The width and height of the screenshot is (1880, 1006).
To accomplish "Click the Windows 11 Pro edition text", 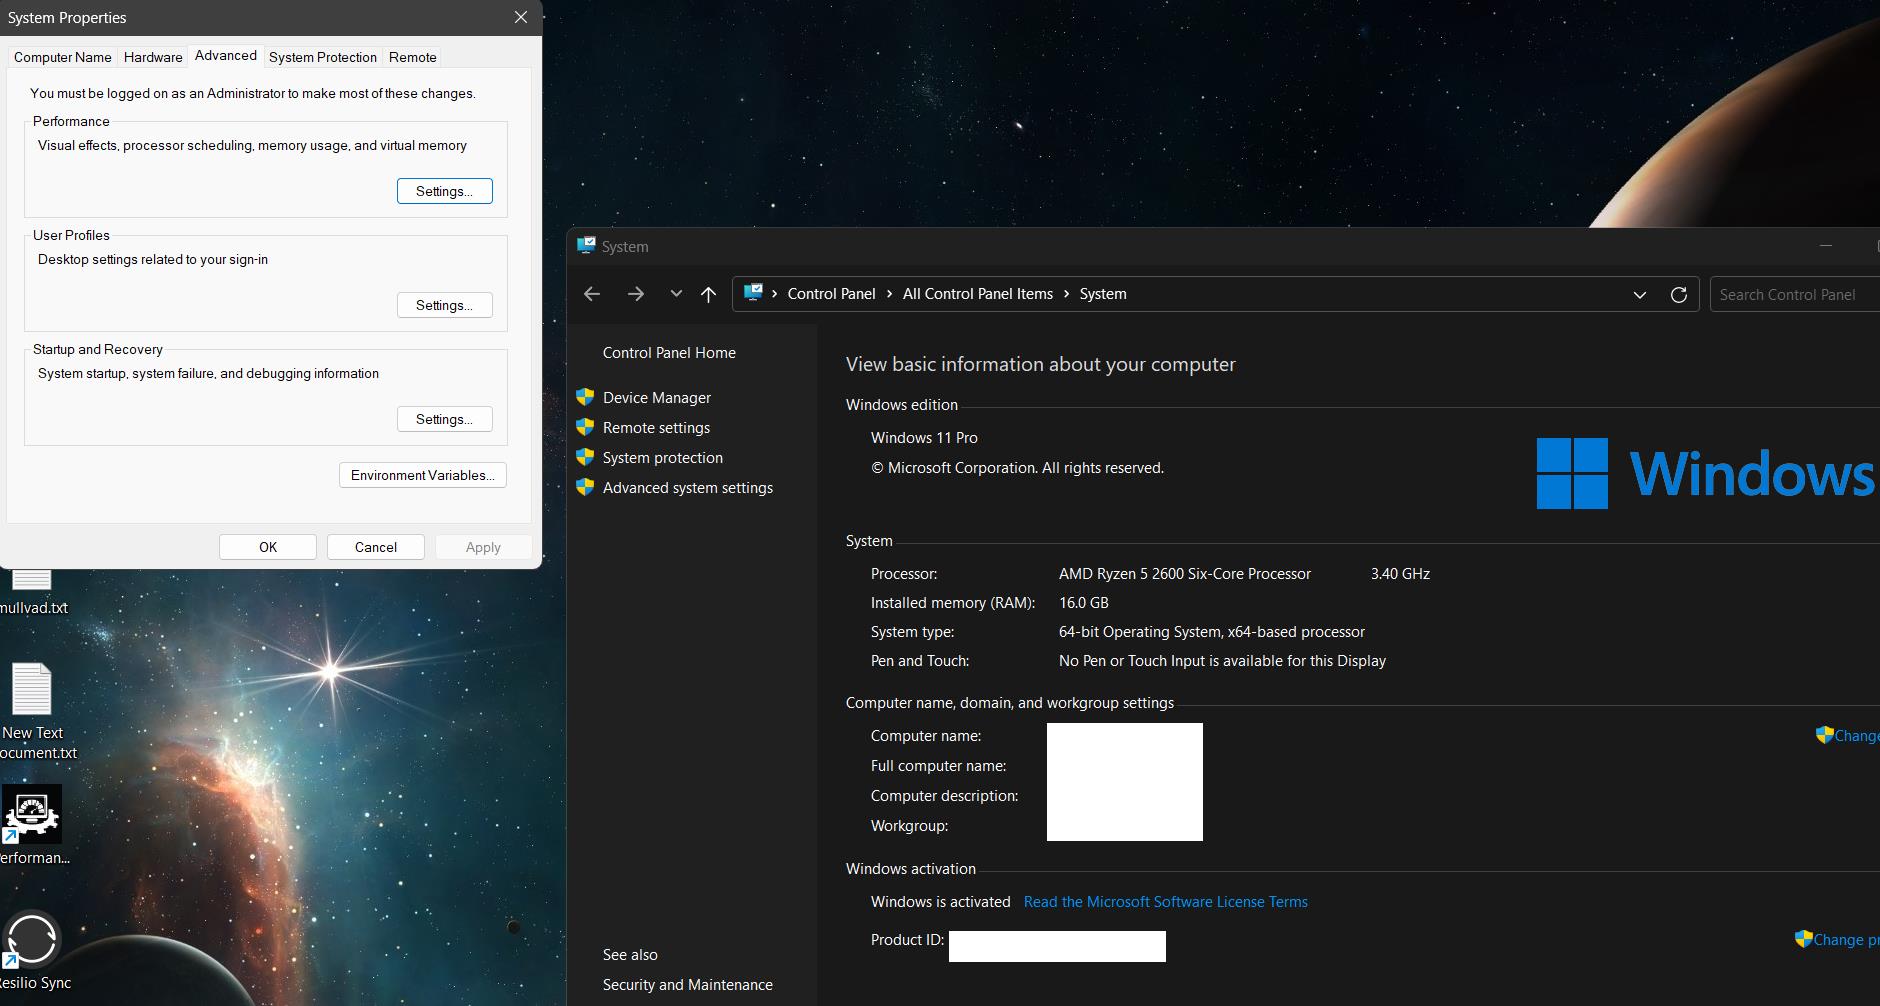I will click(924, 438).
